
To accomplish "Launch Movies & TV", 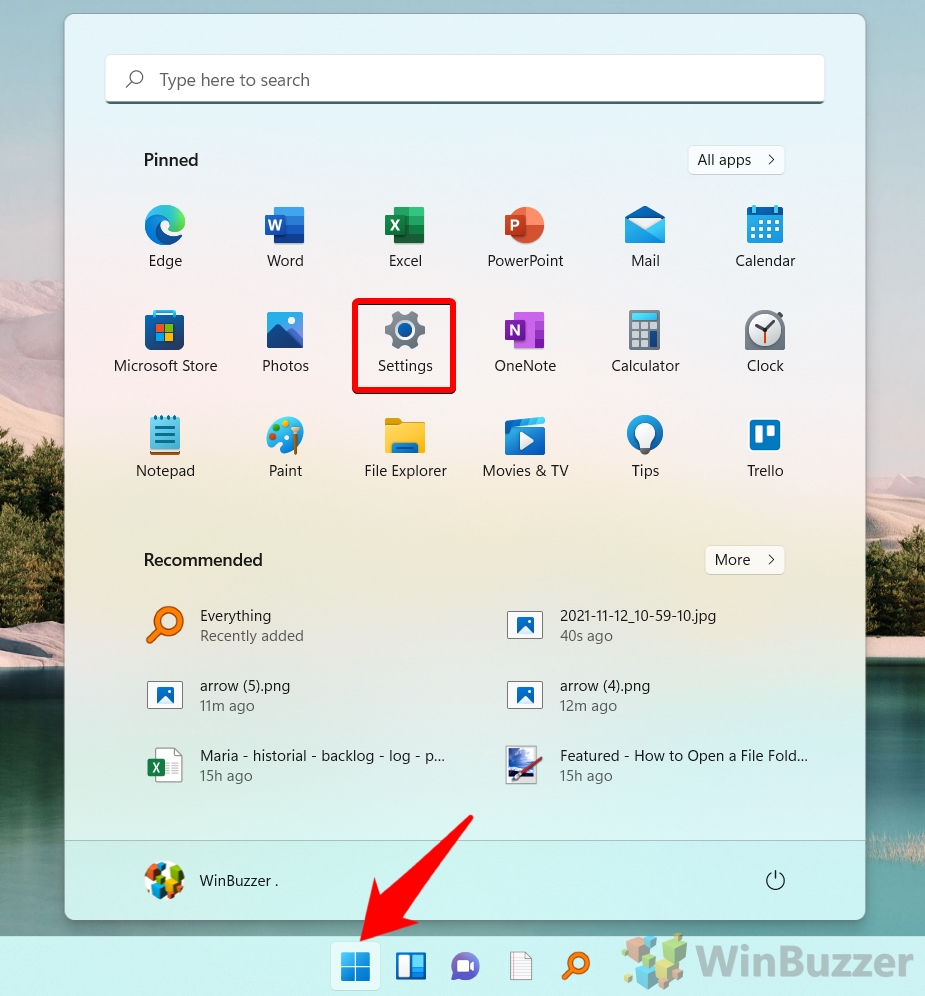I will point(525,447).
